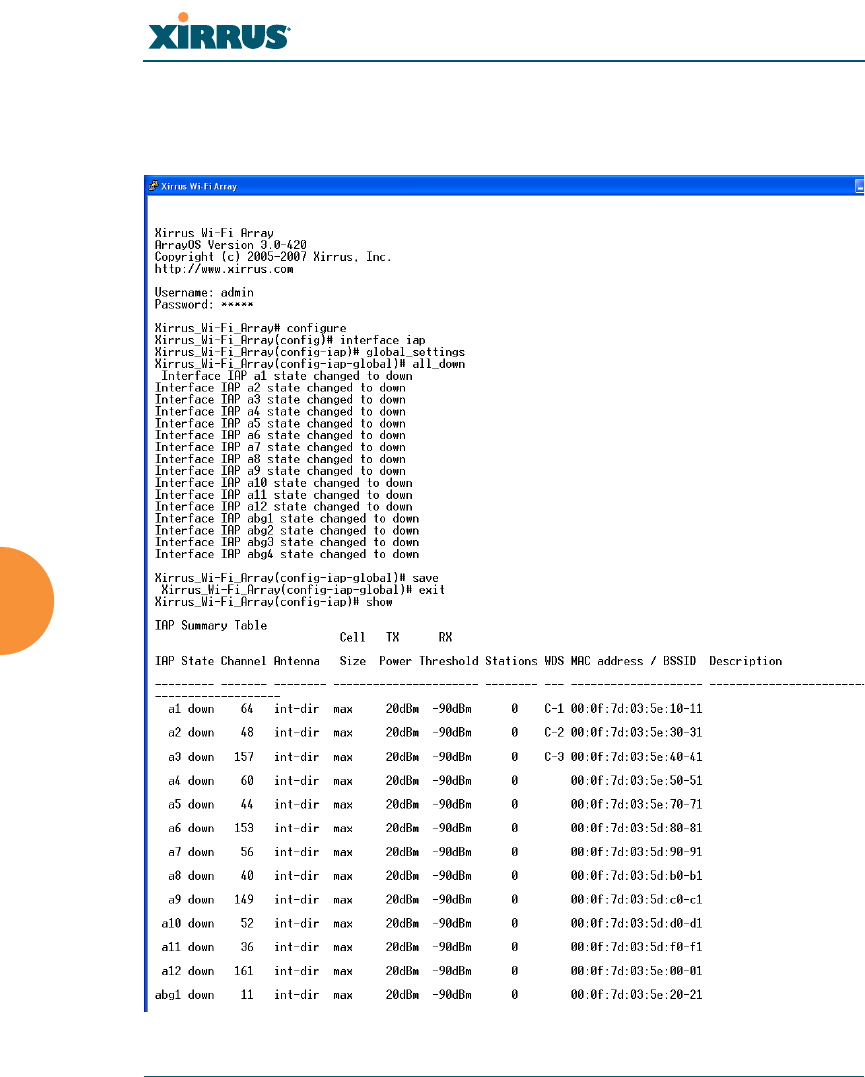Click MAC address 00:0f:7d:03:5d:d0-d1 in a10 row
The height and width of the screenshot is (1077, 865).
tap(636, 924)
